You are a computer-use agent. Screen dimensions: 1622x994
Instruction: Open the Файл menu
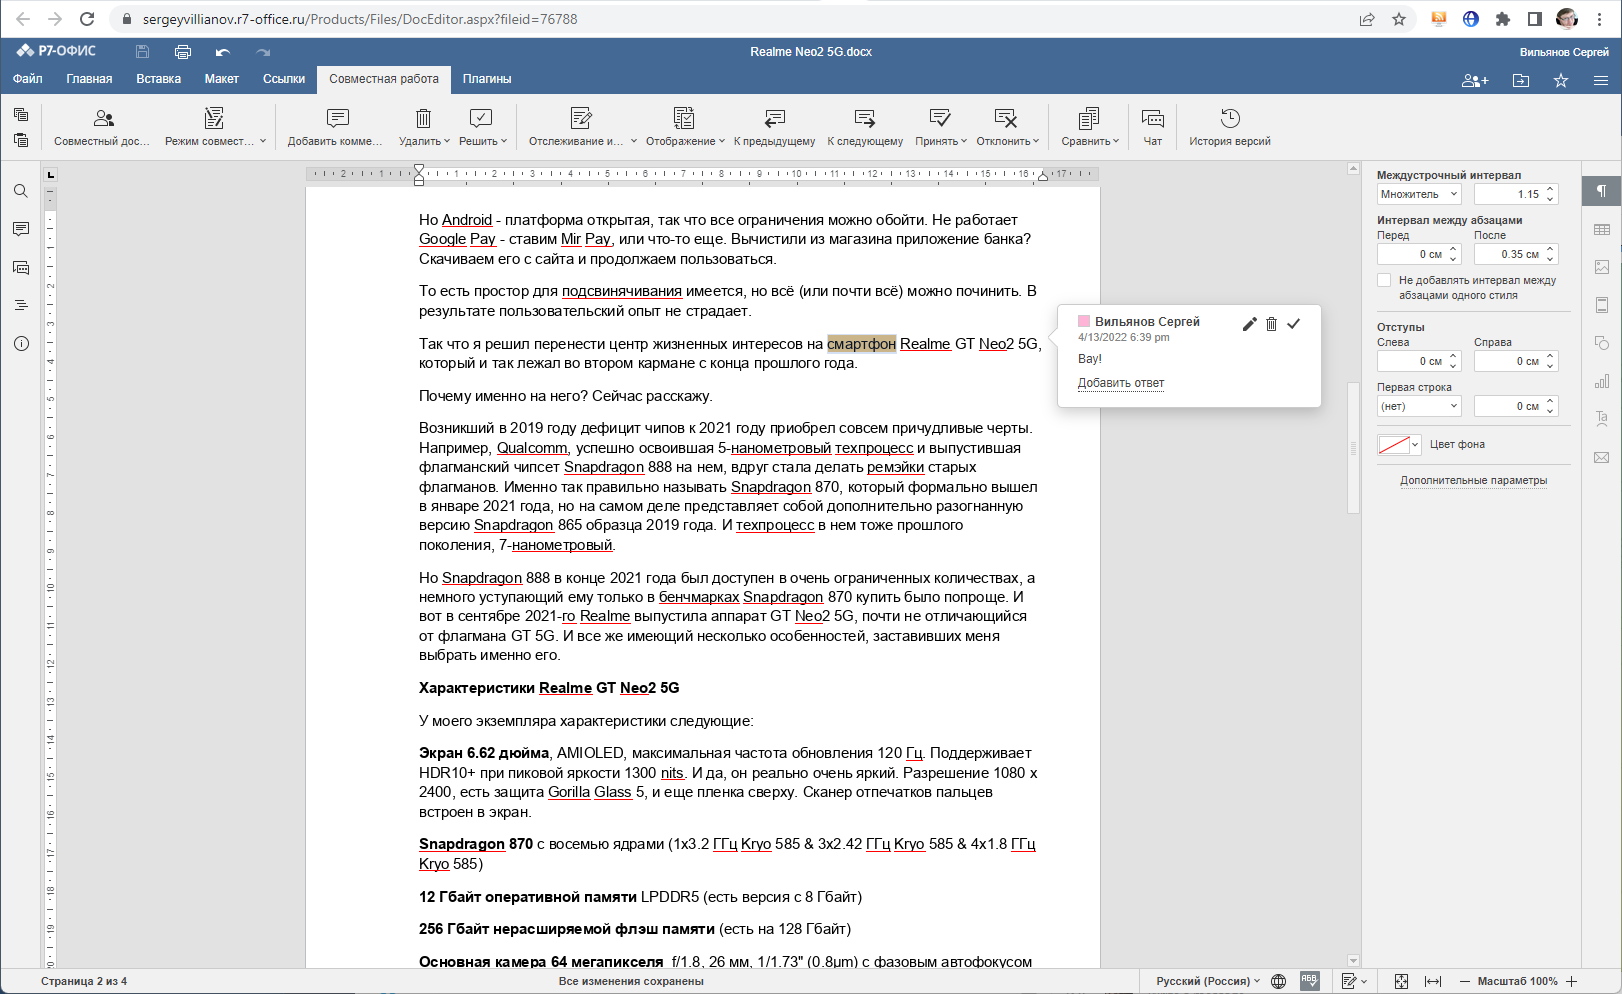(x=28, y=79)
